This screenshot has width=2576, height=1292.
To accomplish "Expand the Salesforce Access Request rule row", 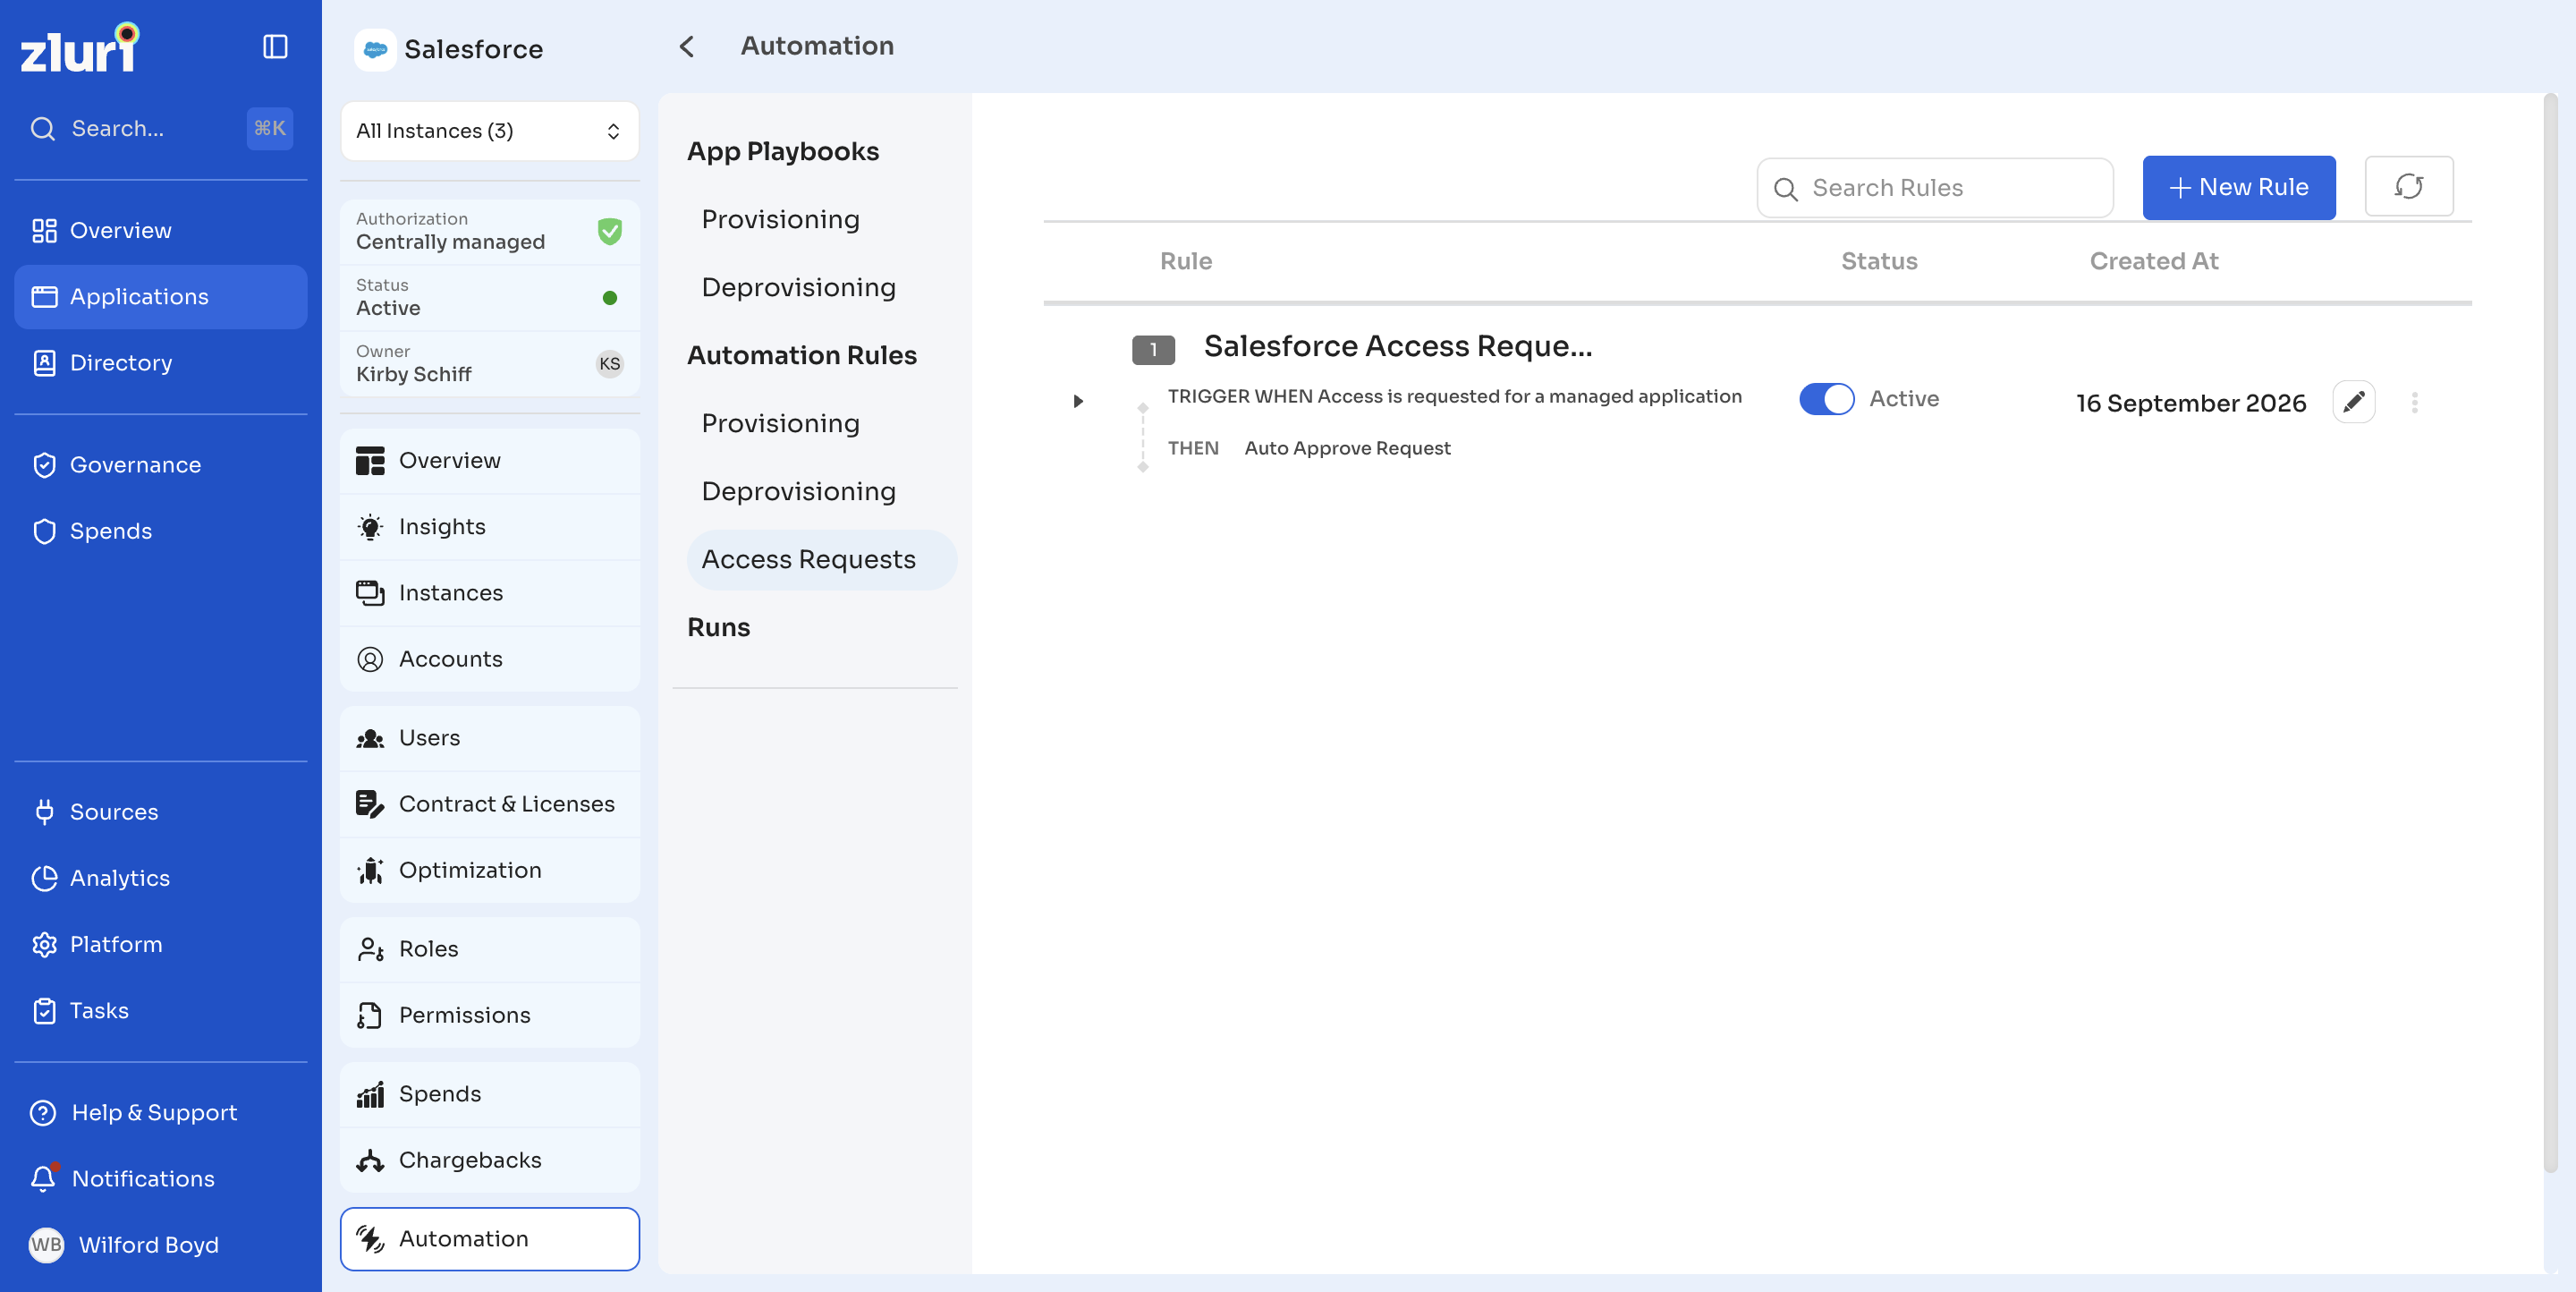I will [x=1078, y=401].
